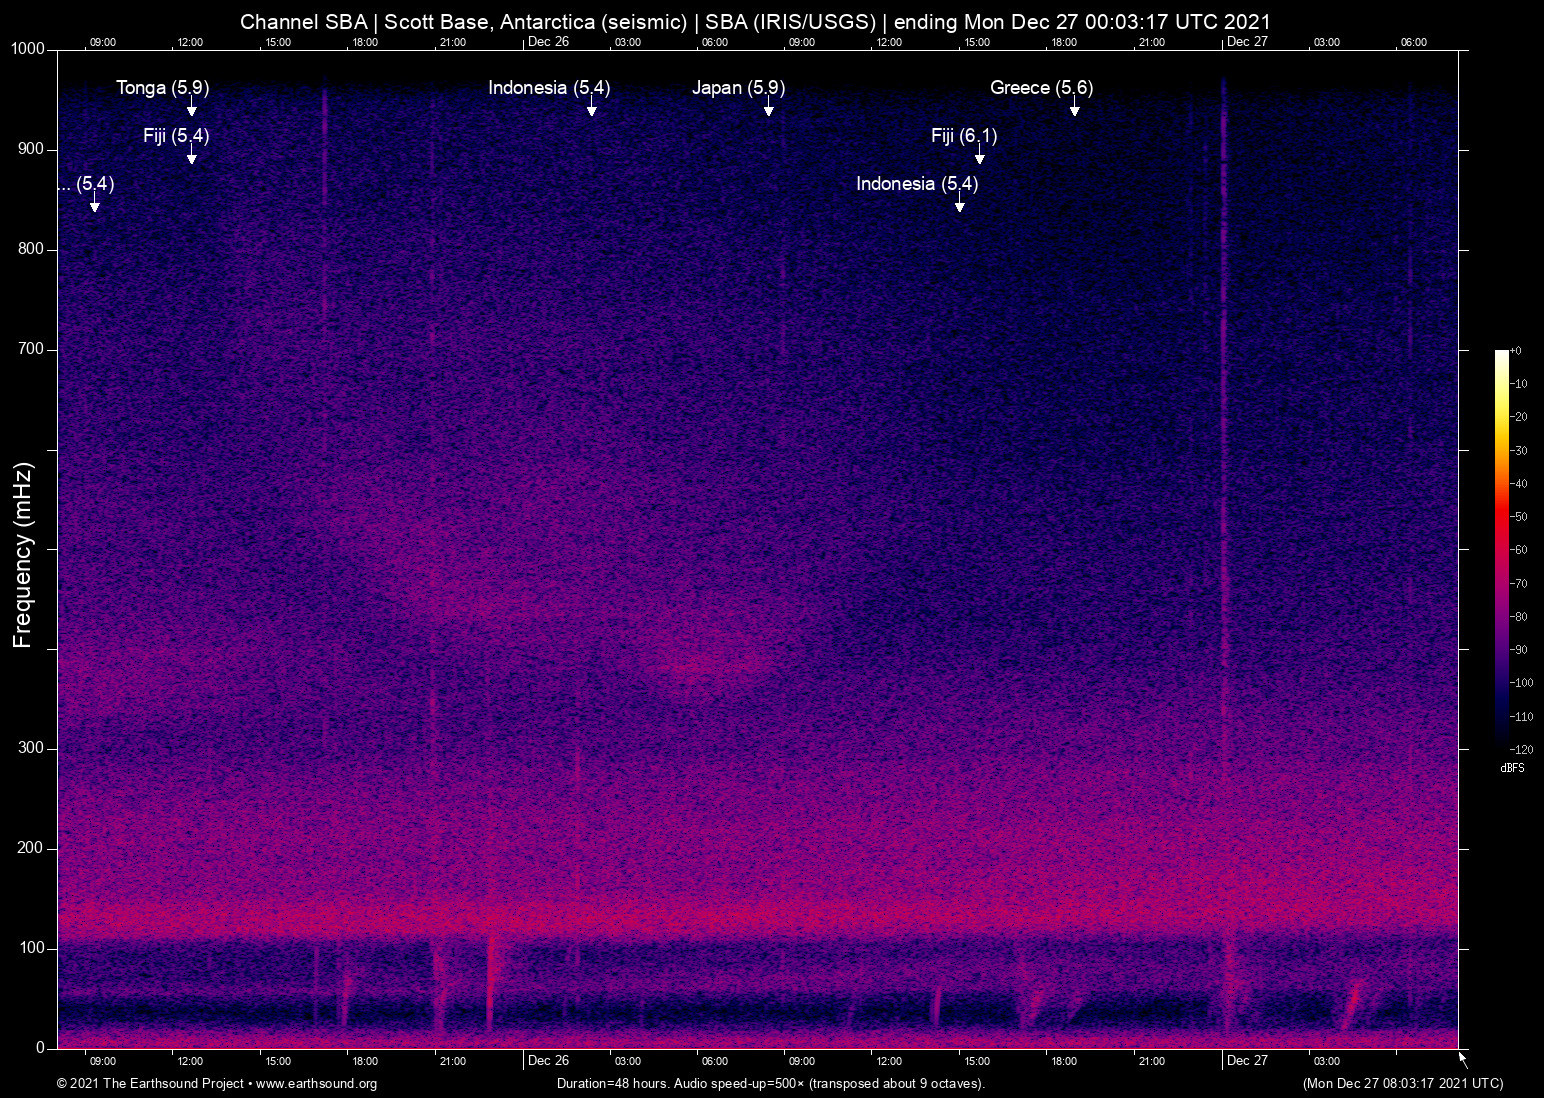Click the Frequency (mHz) axis label

point(22,555)
